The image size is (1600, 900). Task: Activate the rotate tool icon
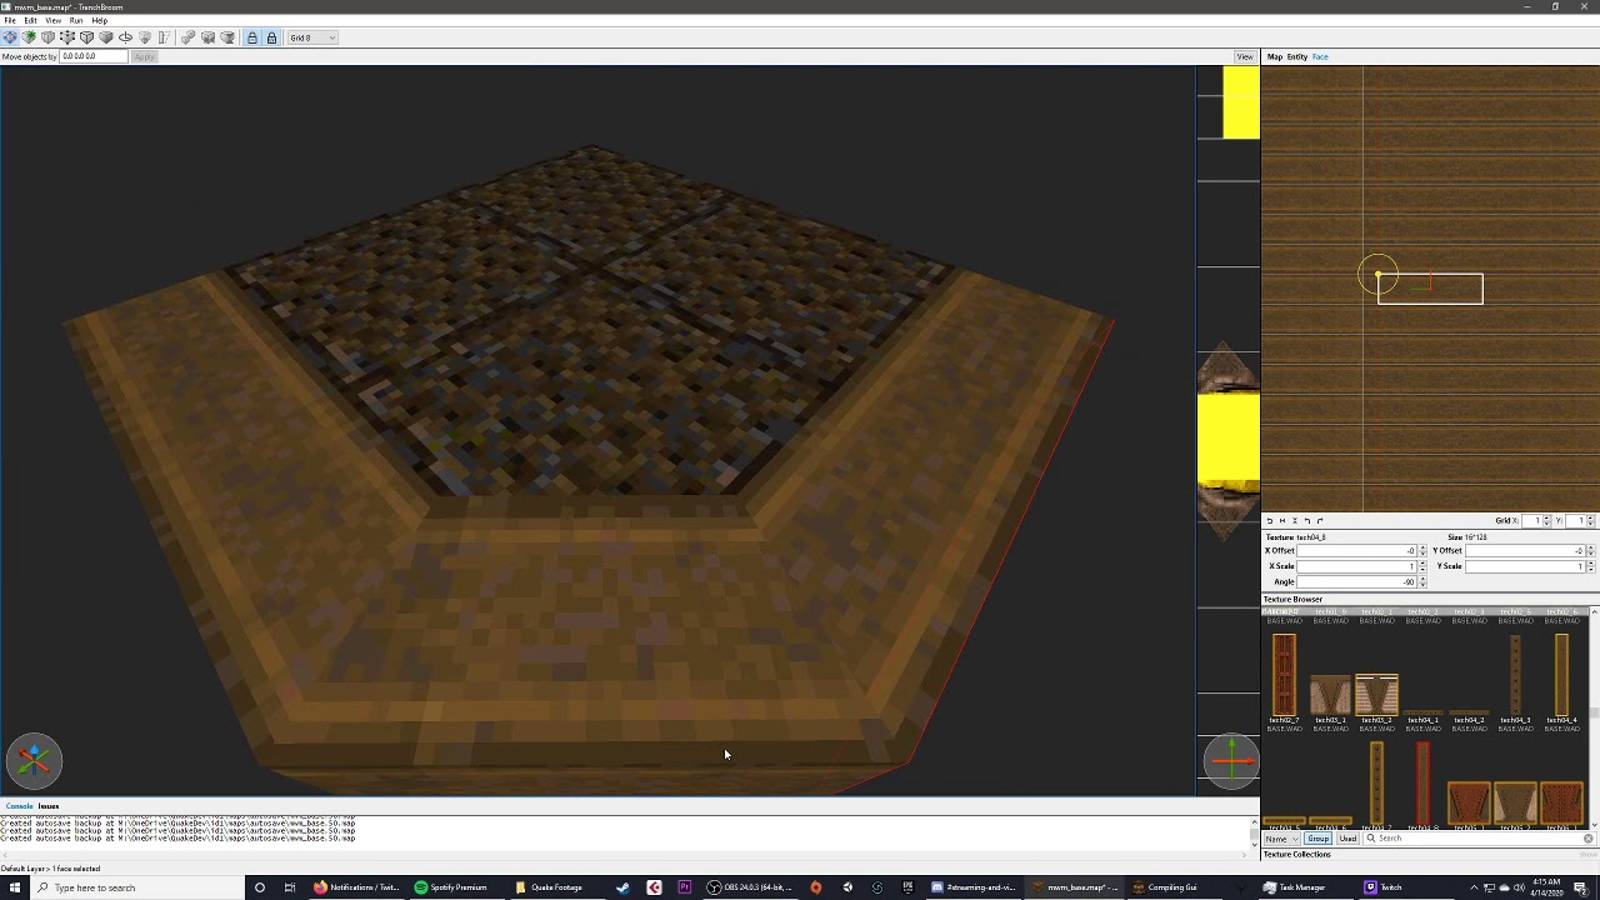(x=125, y=38)
